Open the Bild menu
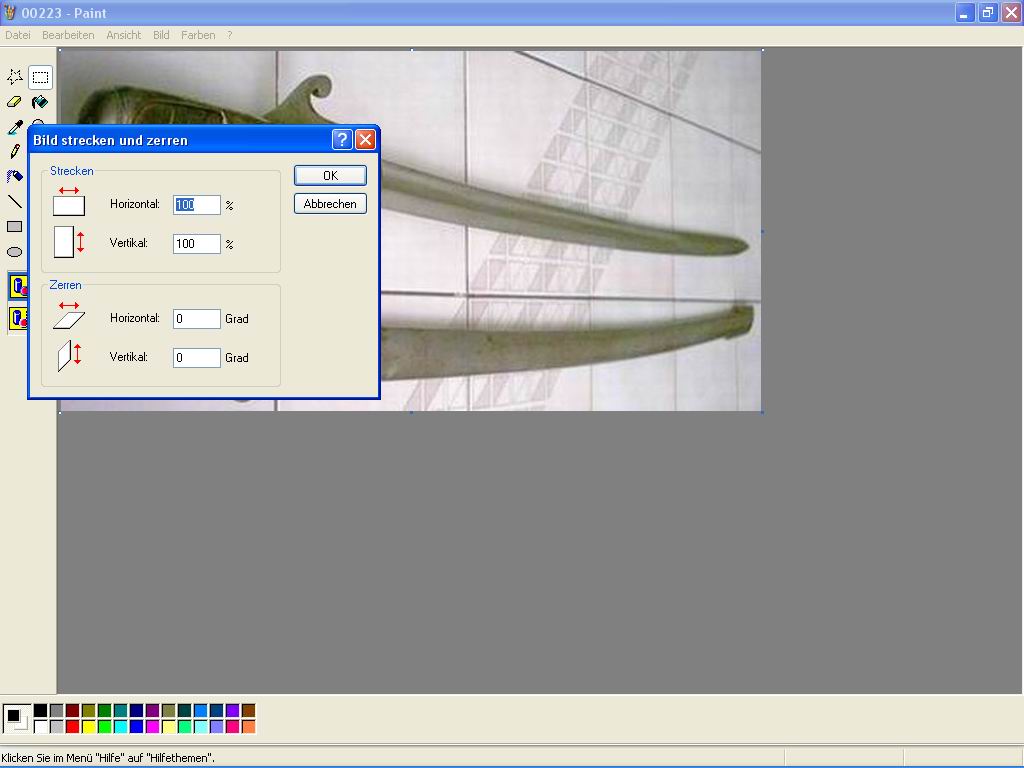The height and width of the screenshot is (768, 1024). [x=161, y=35]
